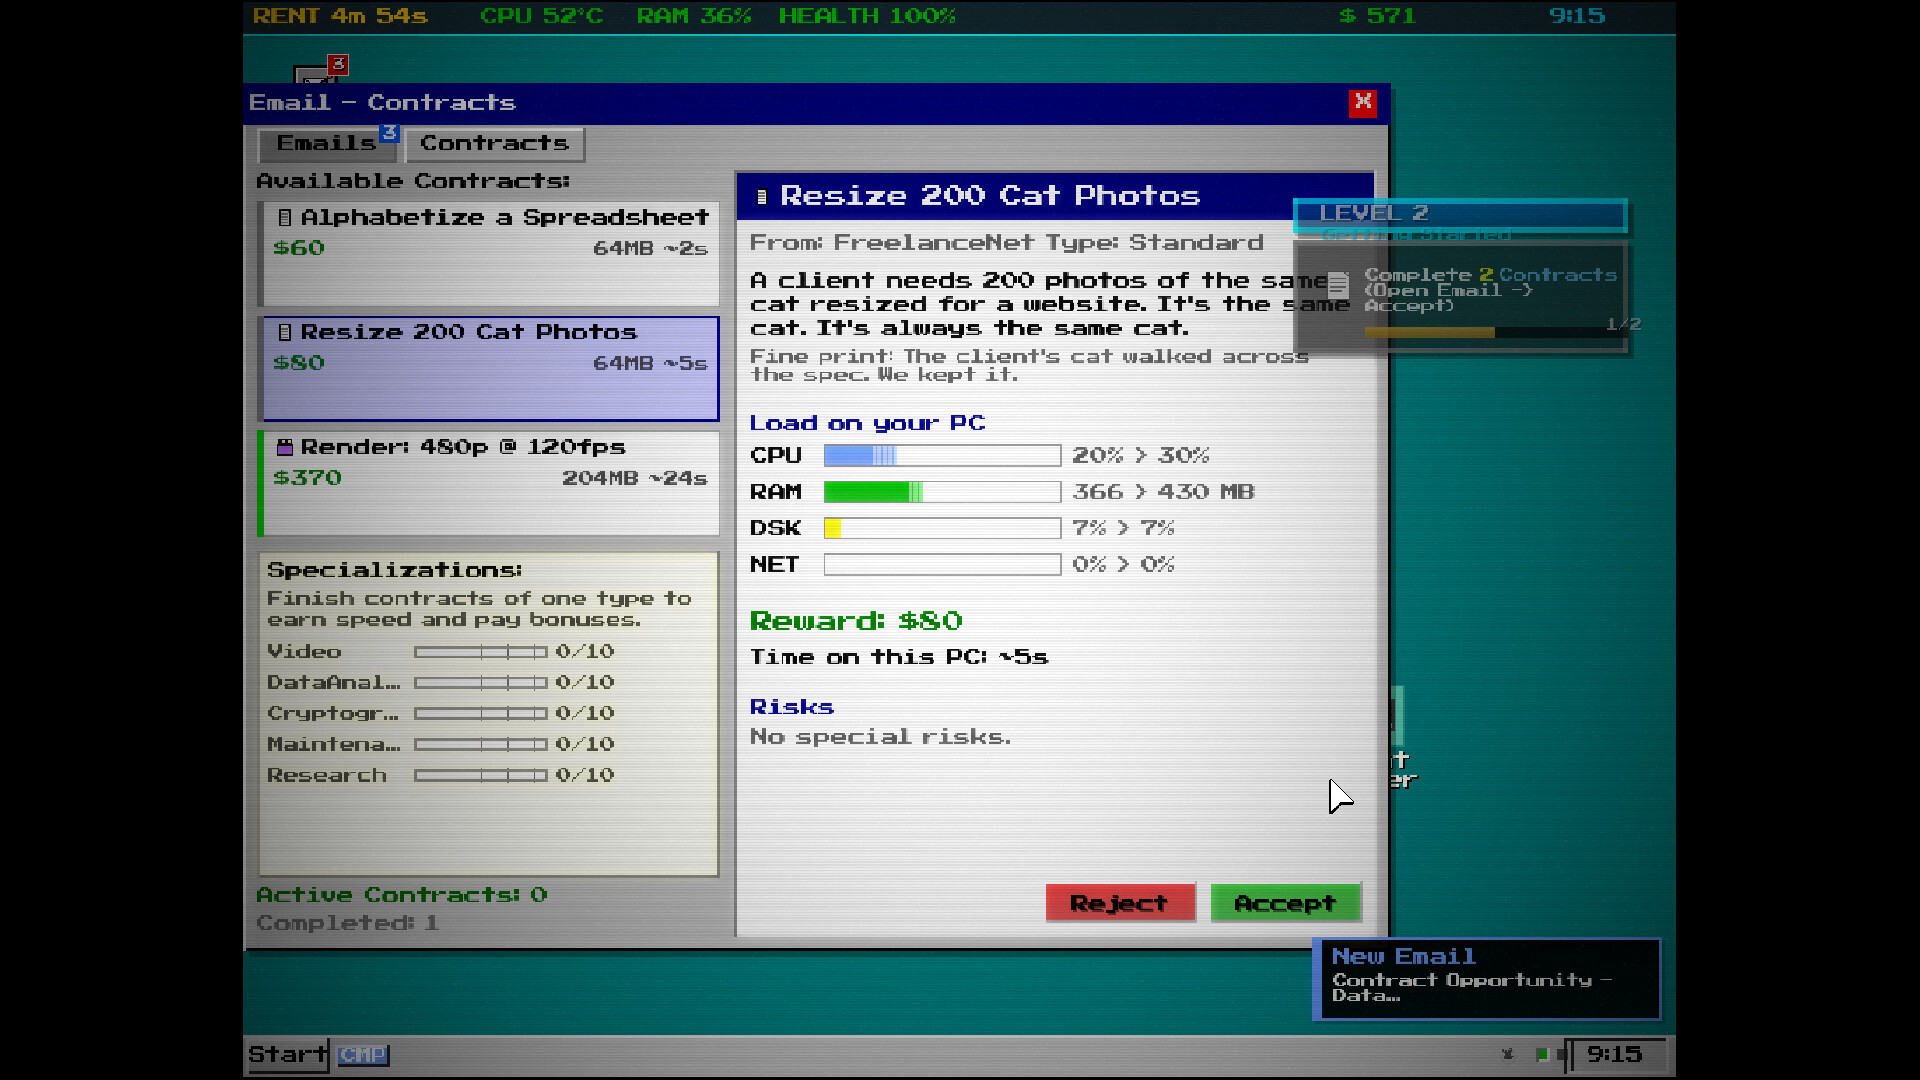Viewport: 1920px width, 1080px height.
Task: Accept the Resize 200 Cat Photos contract
Action: pyautogui.click(x=1285, y=903)
